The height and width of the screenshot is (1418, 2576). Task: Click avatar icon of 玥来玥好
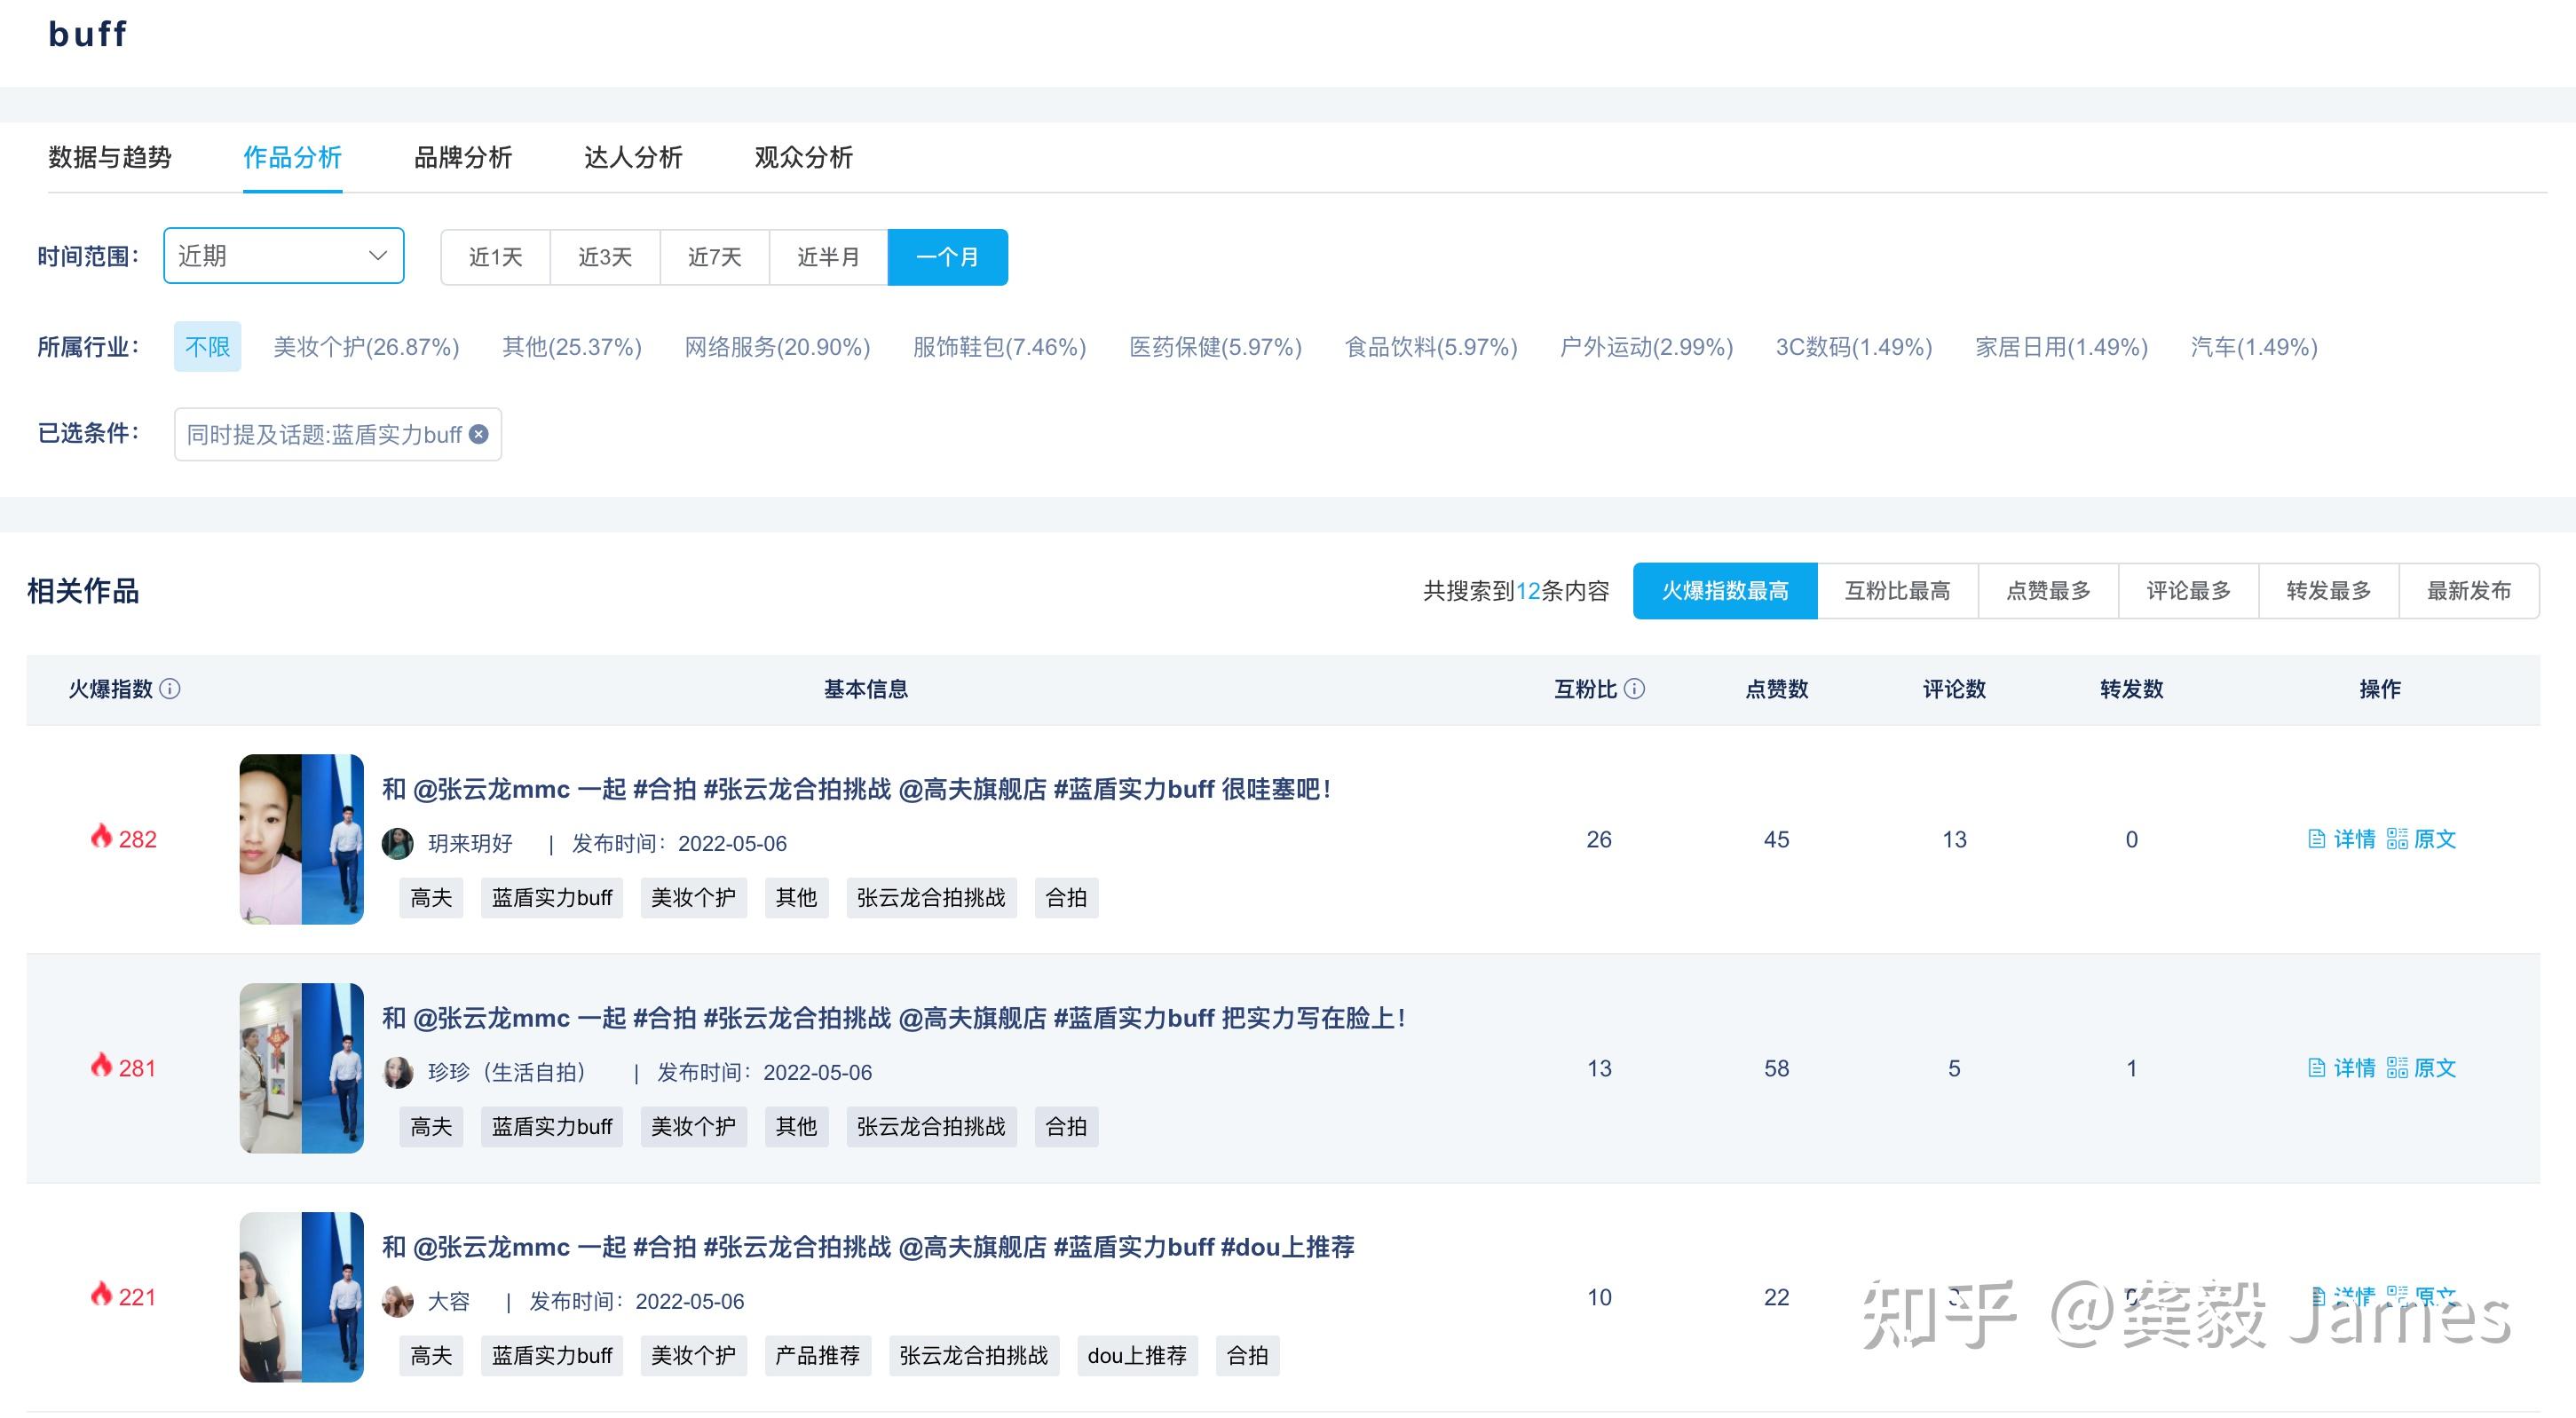397,843
